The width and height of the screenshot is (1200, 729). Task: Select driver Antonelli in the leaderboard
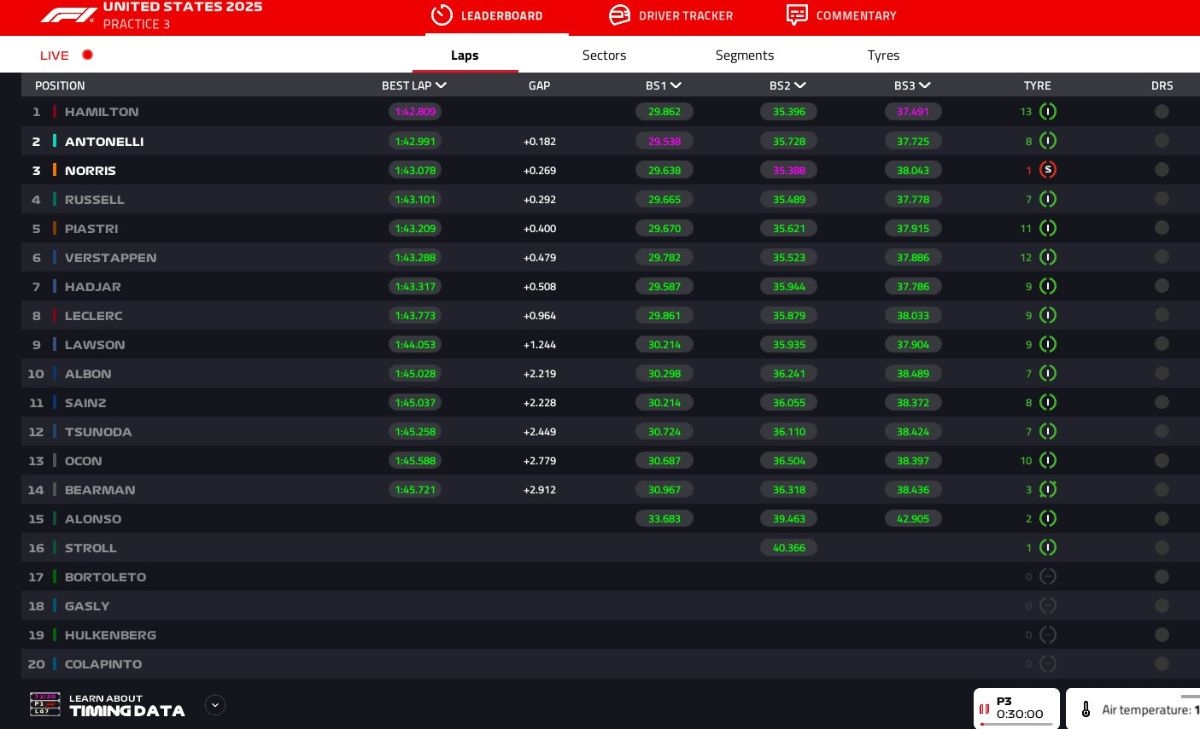(x=104, y=142)
